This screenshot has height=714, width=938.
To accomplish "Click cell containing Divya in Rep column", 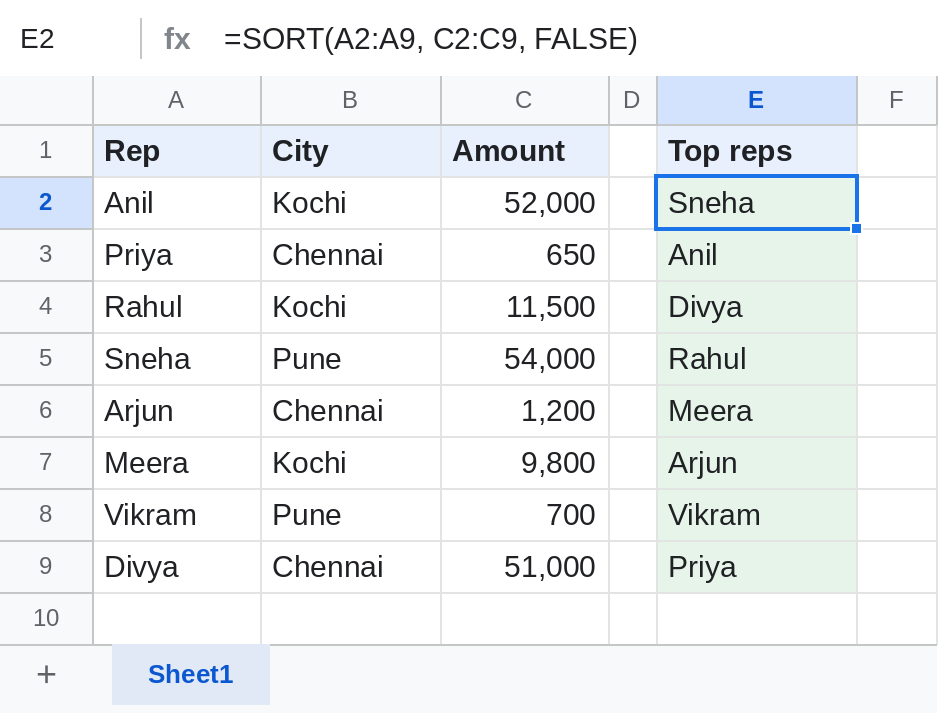I will [177, 567].
